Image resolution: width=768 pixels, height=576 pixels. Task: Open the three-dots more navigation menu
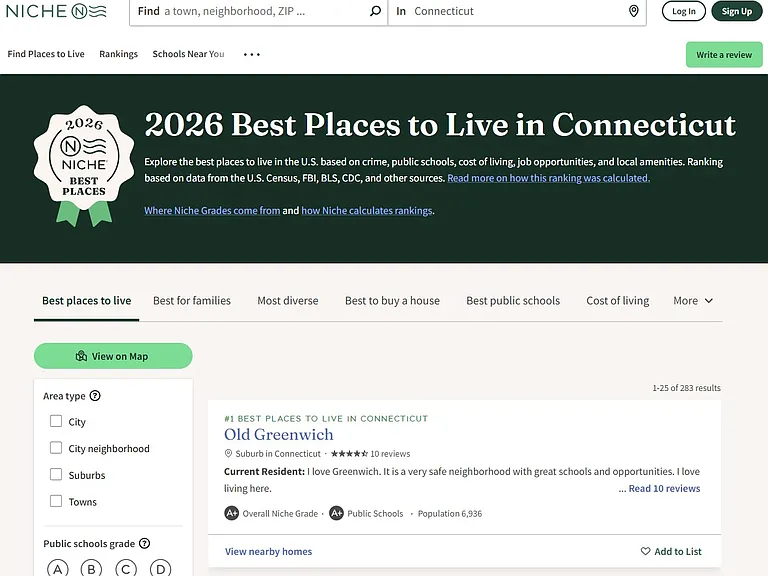coord(252,54)
